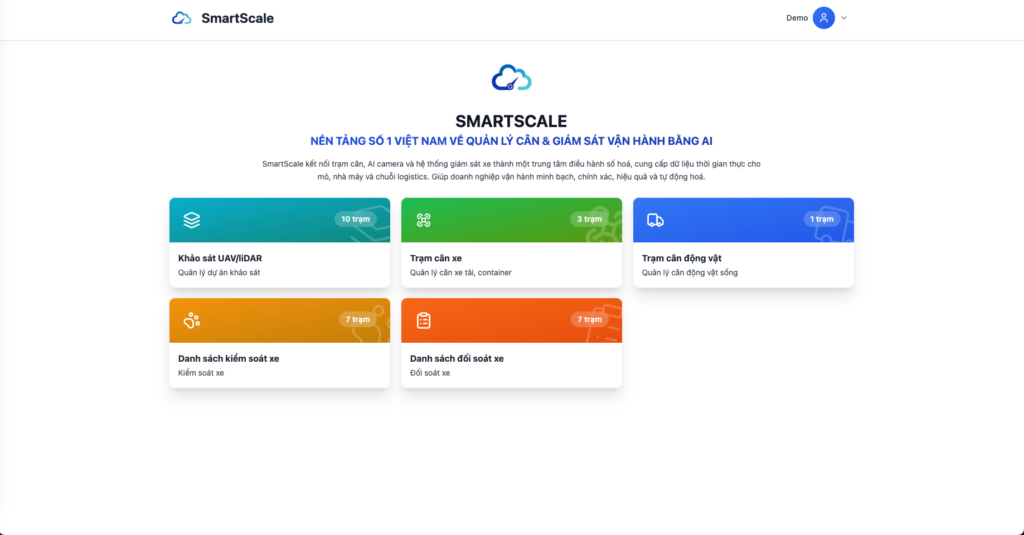This screenshot has height=535, width=1024.
Task: Click the 10 trạm badge
Action: click(355, 219)
